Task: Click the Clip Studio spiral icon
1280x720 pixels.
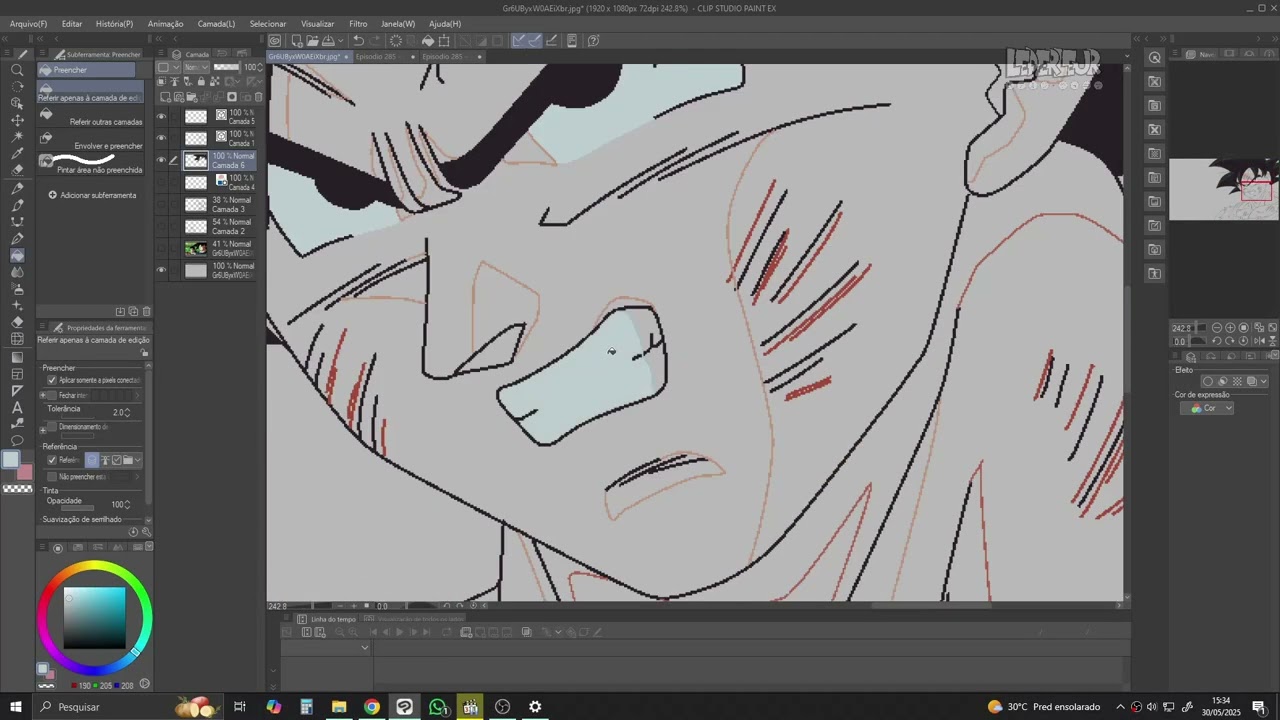Action: tap(274, 41)
